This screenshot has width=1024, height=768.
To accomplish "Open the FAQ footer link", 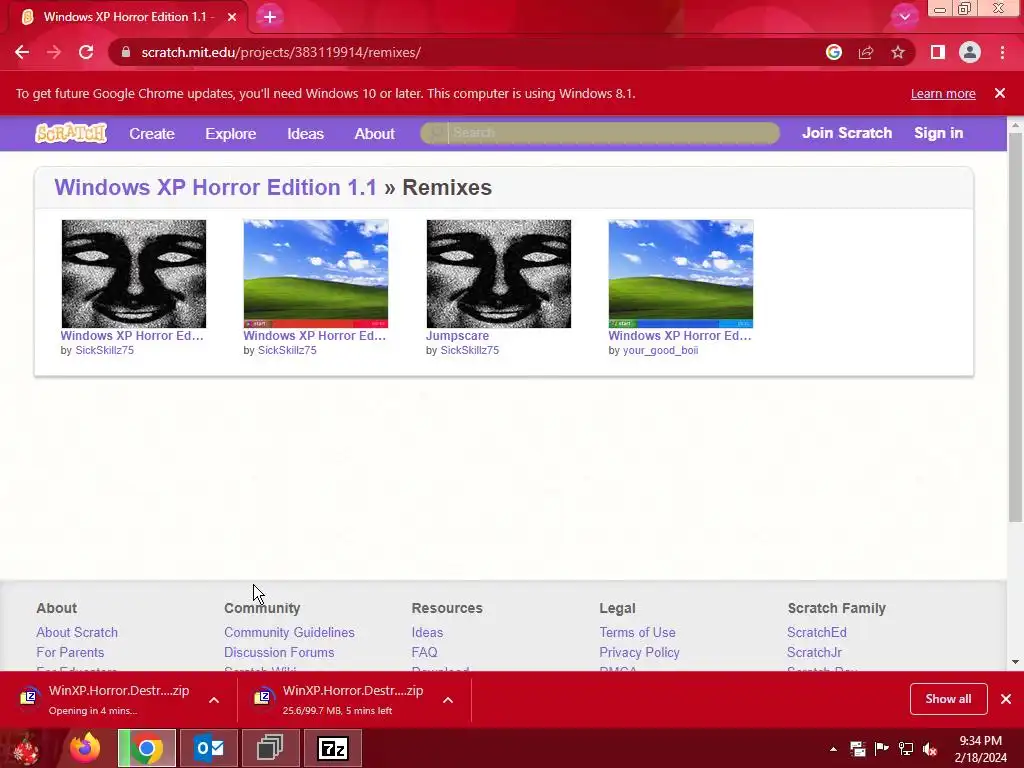I will click(424, 652).
